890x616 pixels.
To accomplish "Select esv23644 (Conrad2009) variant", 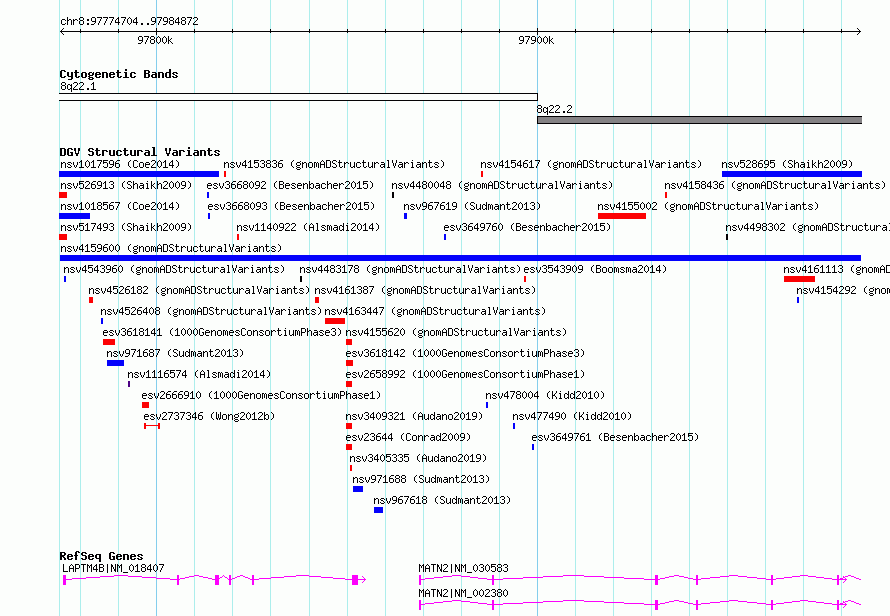I will (408, 437).
